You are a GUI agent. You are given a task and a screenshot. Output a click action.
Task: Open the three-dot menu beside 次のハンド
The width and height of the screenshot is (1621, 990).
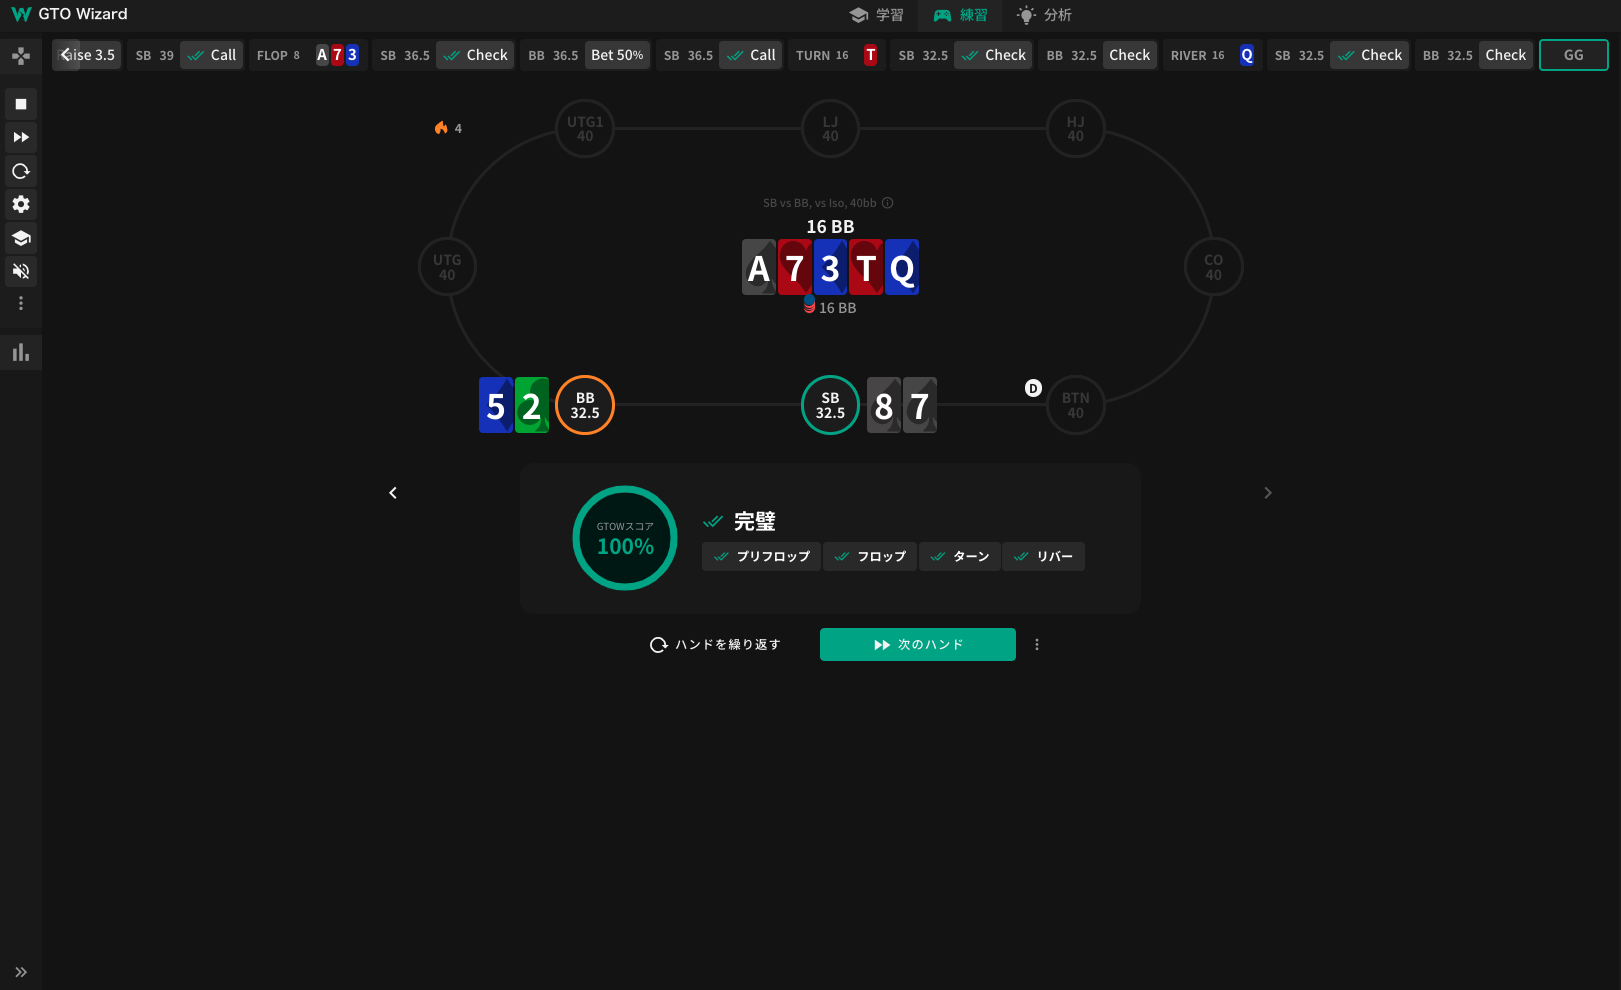[1037, 645]
